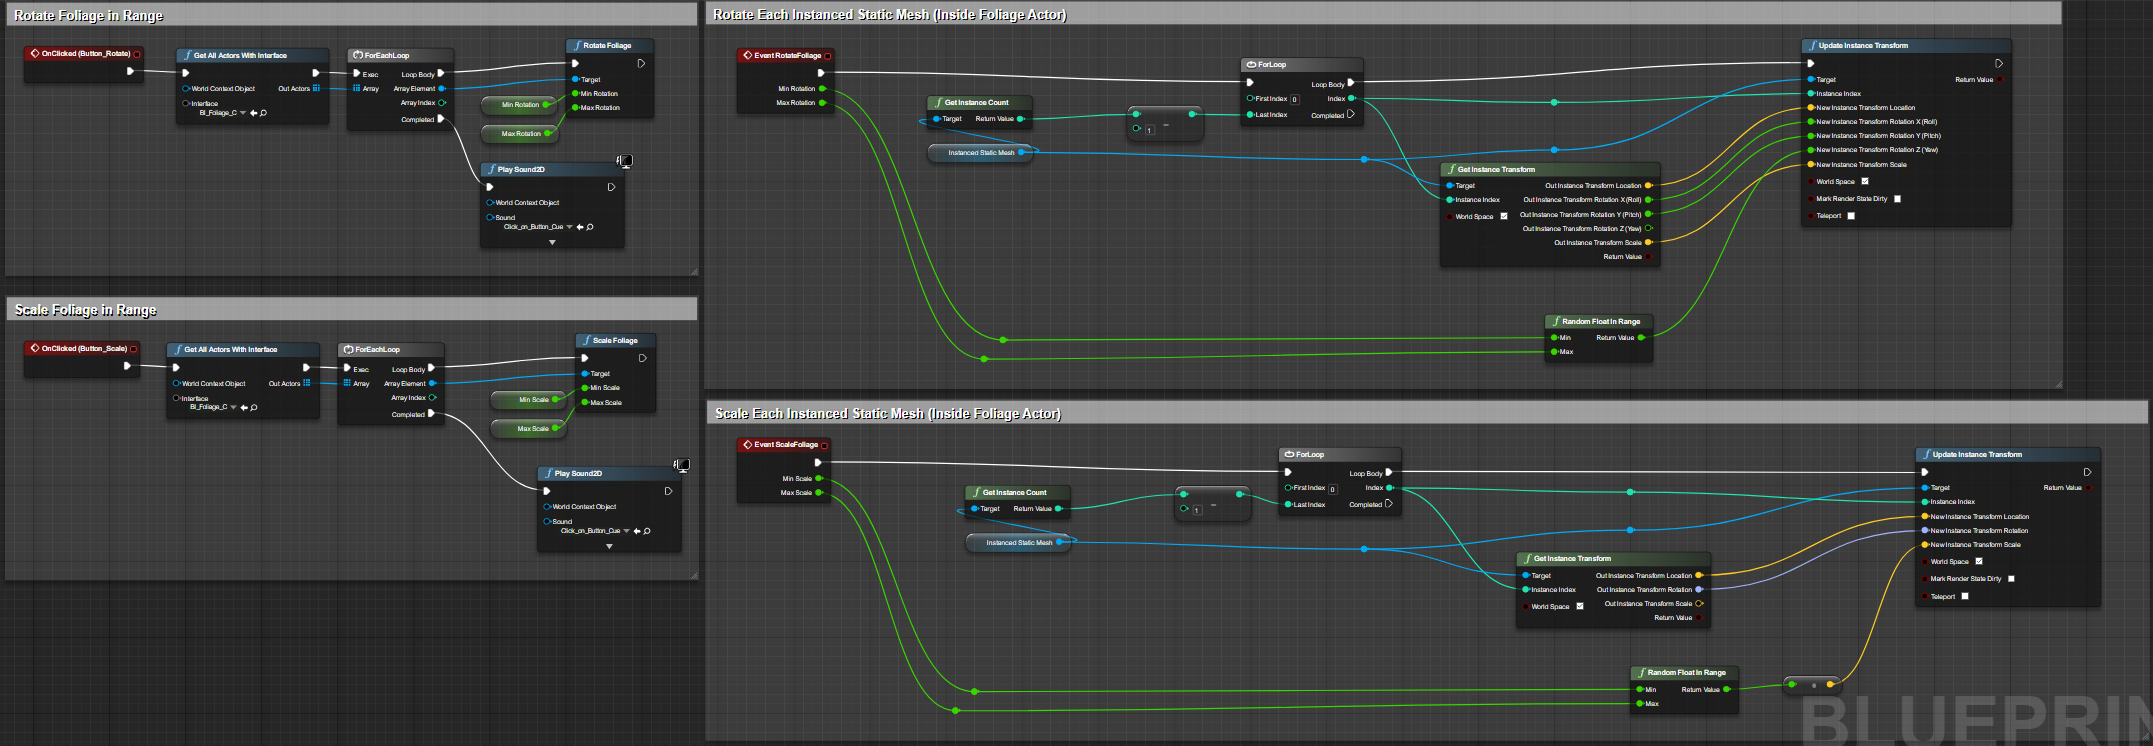Select Random Float in Range node title, Scale section

1686,672
